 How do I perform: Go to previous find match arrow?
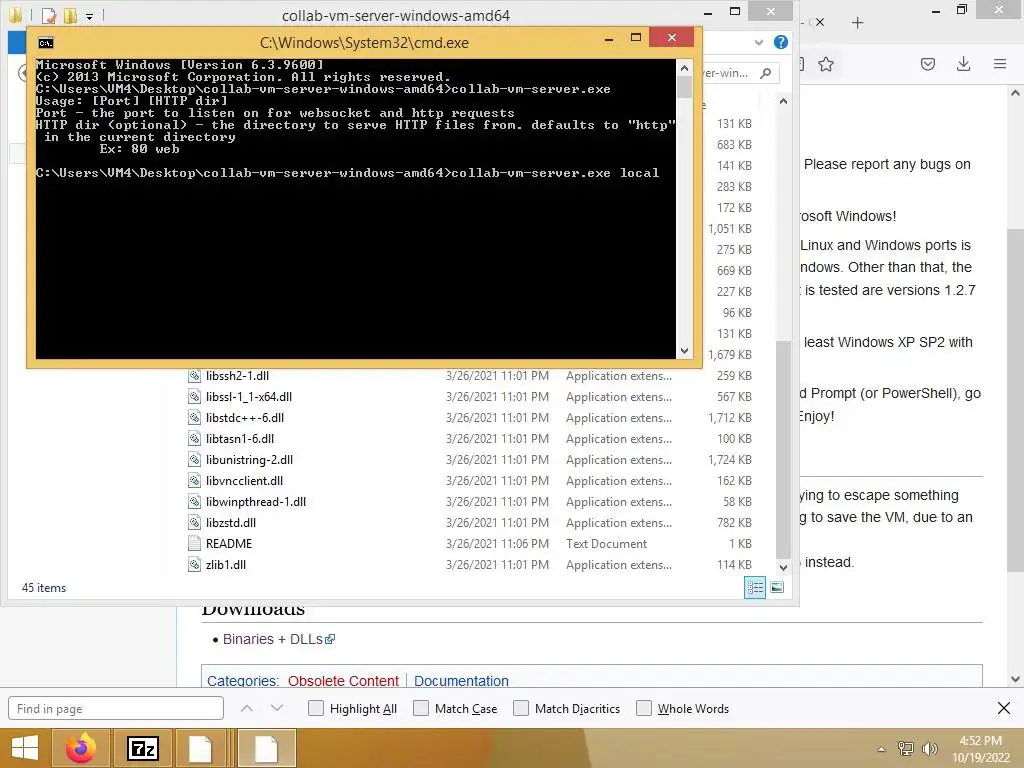click(246, 708)
